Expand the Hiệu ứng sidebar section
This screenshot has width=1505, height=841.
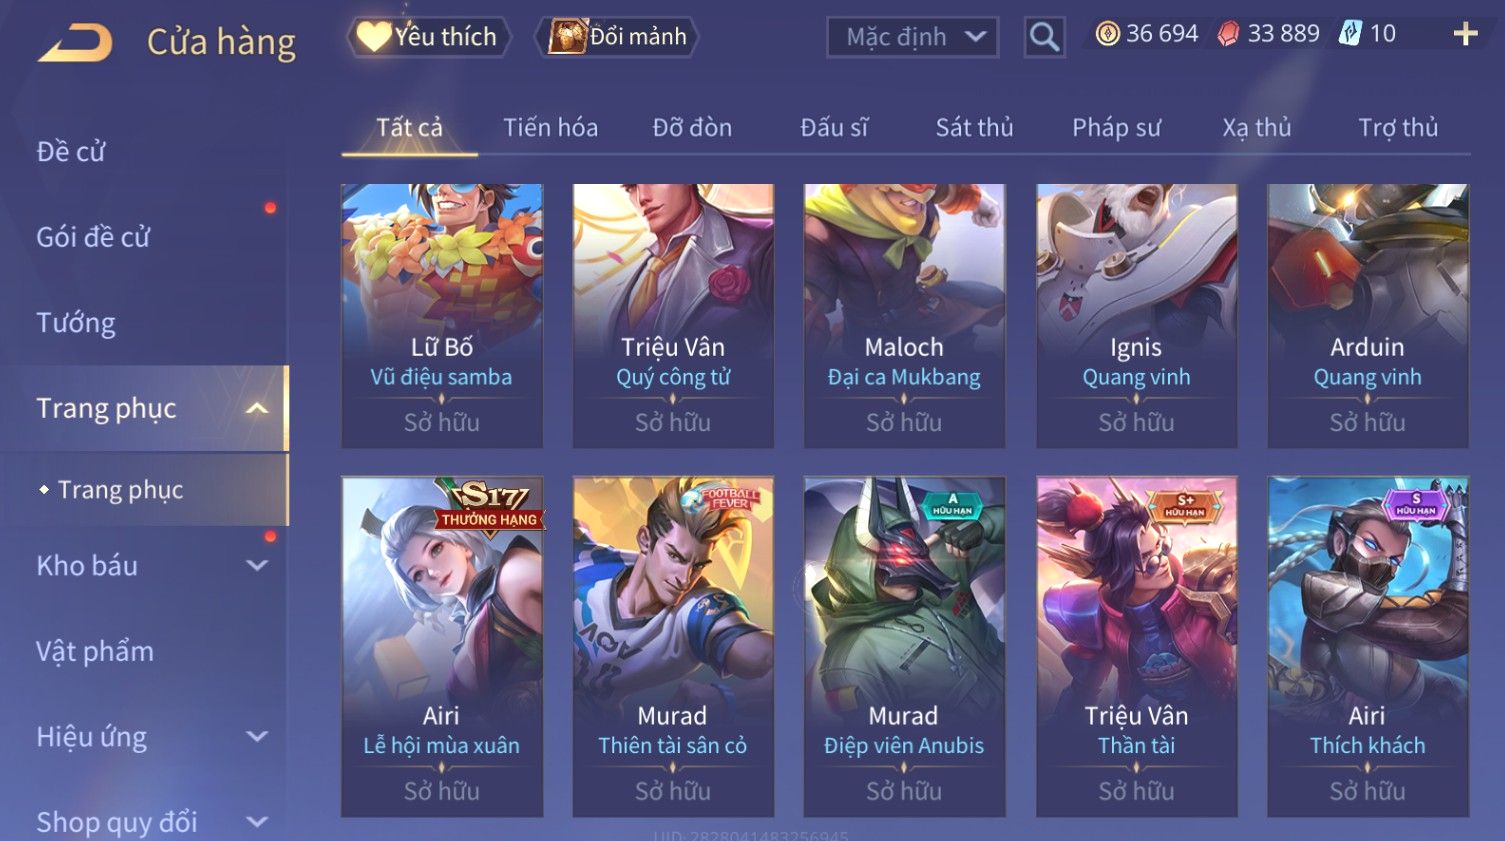click(x=257, y=736)
